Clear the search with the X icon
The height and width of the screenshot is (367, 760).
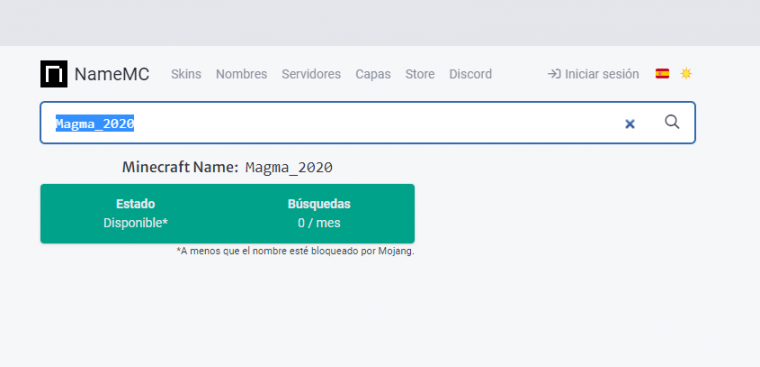tap(630, 124)
